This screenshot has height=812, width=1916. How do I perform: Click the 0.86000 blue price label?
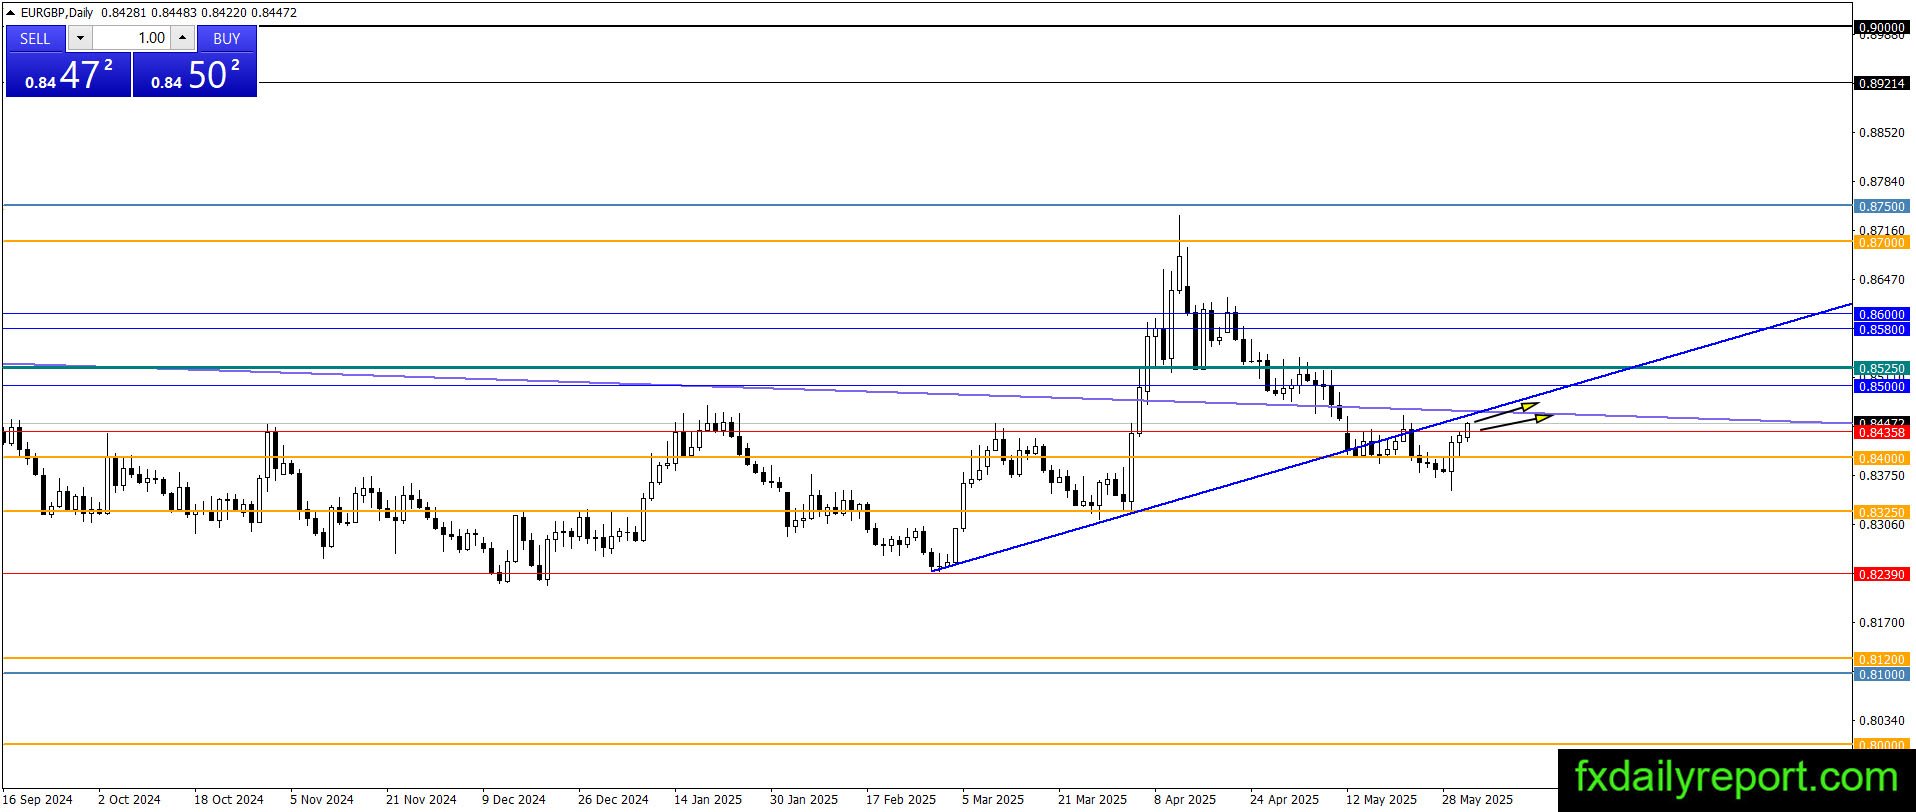pos(1881,314)
